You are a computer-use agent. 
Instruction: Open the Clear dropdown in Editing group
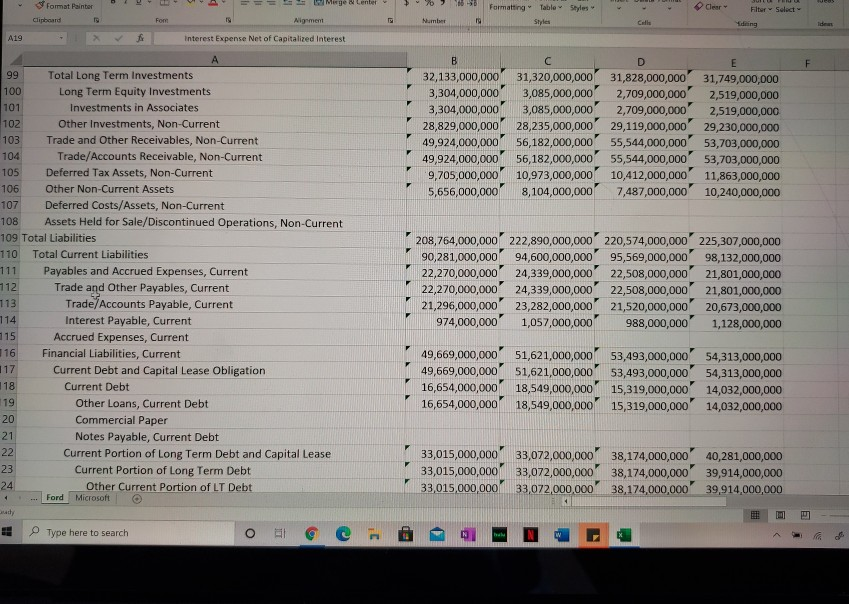711,6
